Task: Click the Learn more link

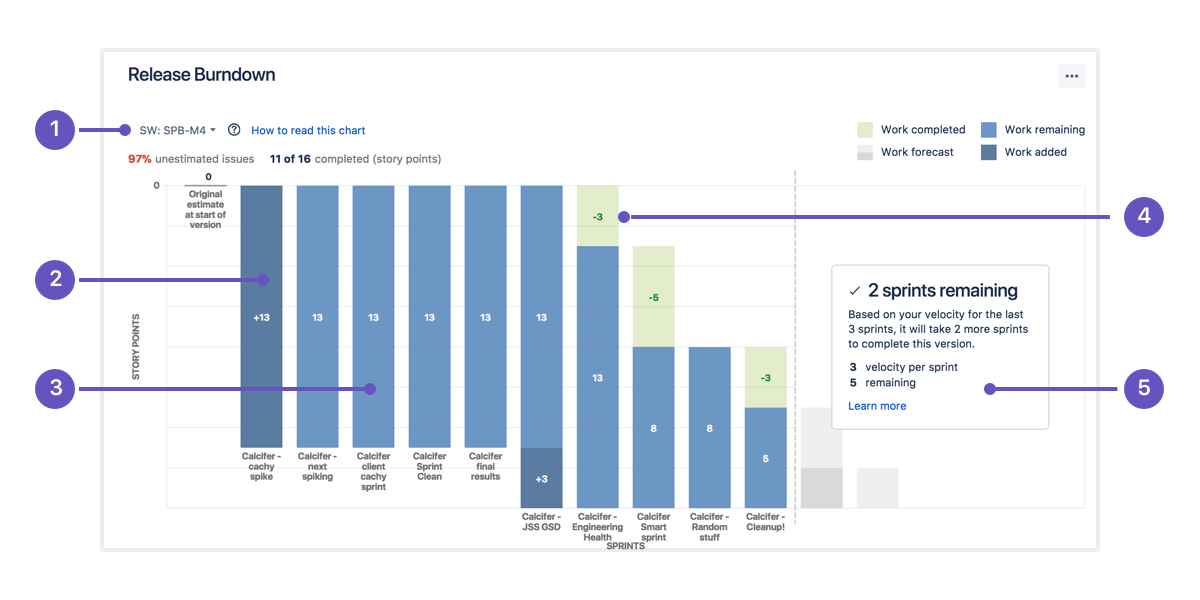Action: click(x=877, y=405)
